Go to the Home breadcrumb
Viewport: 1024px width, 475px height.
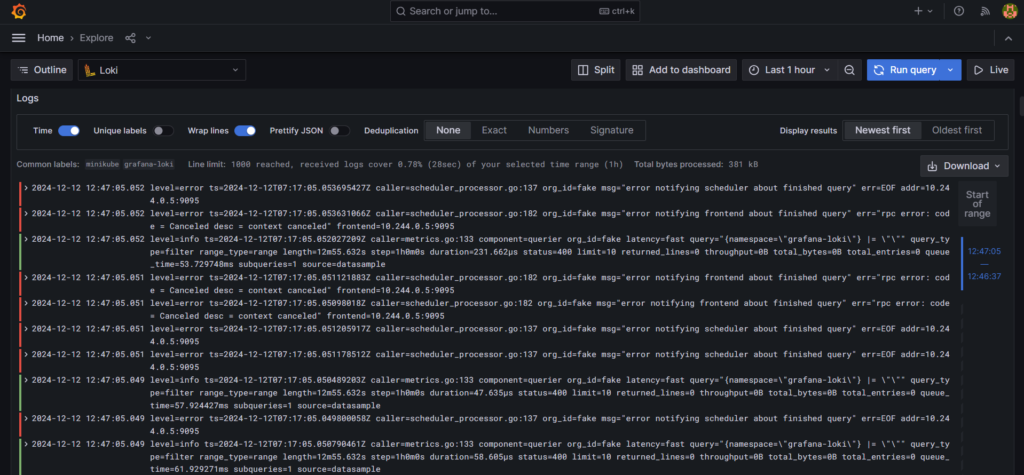50,38
